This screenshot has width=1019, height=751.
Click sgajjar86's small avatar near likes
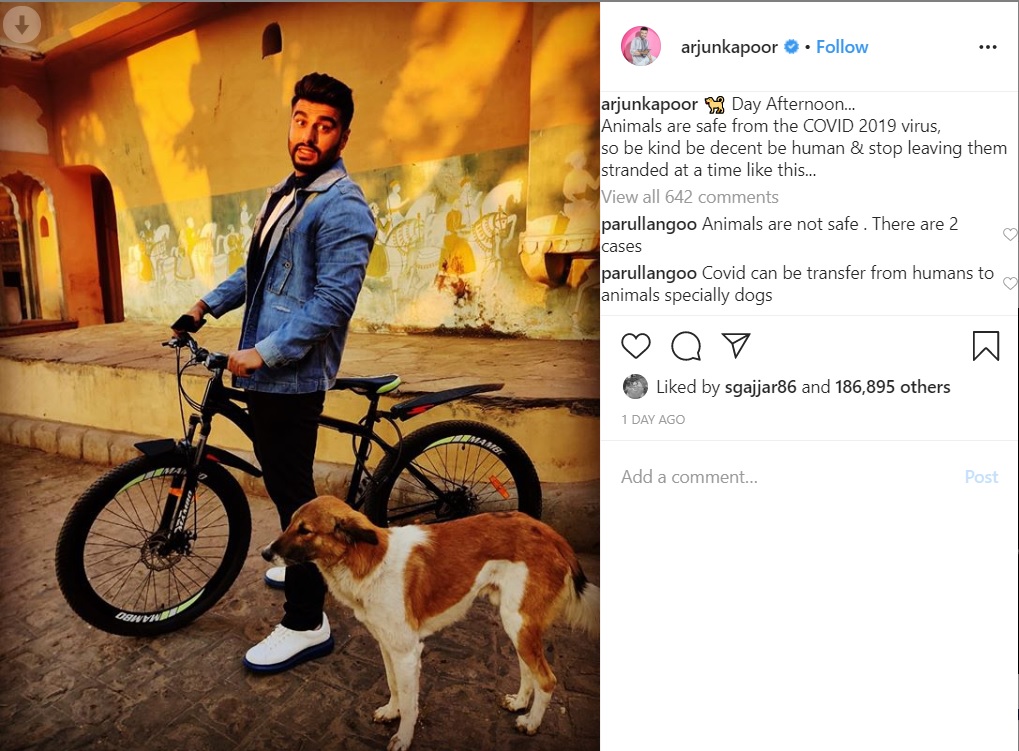pos(635,387)
